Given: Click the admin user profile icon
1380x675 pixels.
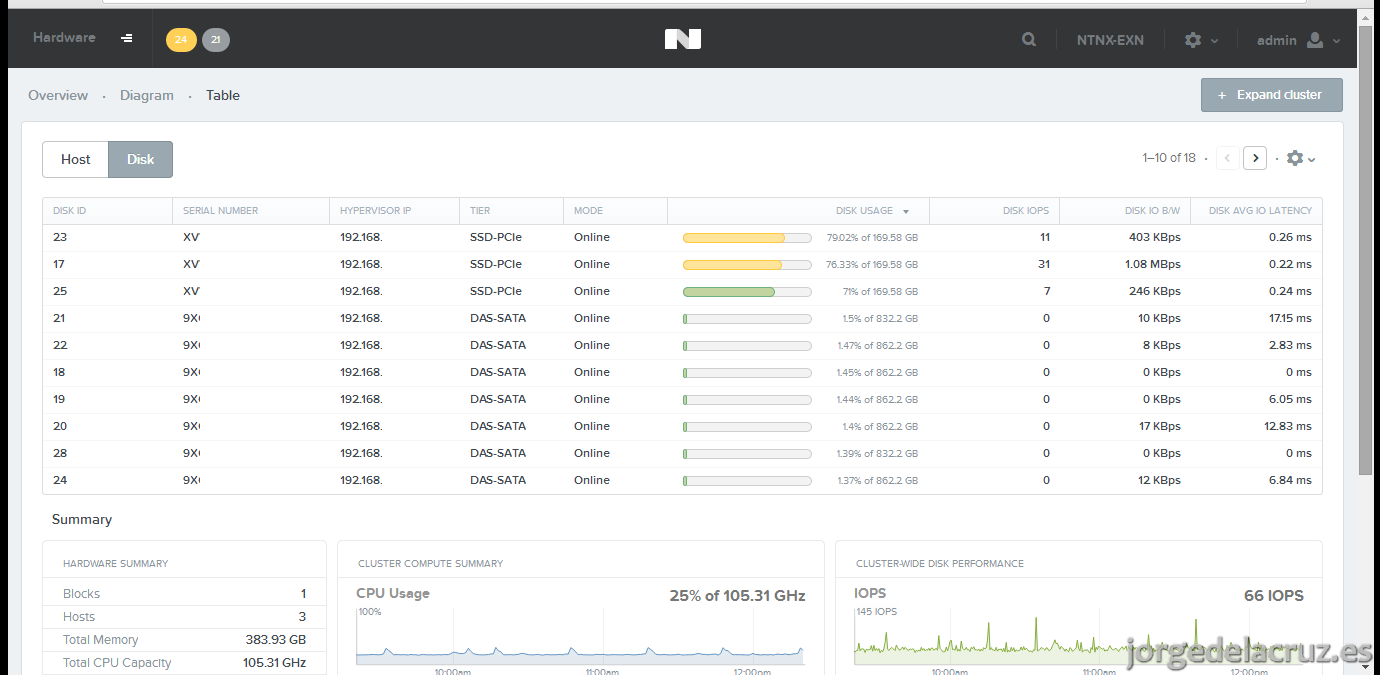Looking at the screenshot, I should (x=1315, y=40).
